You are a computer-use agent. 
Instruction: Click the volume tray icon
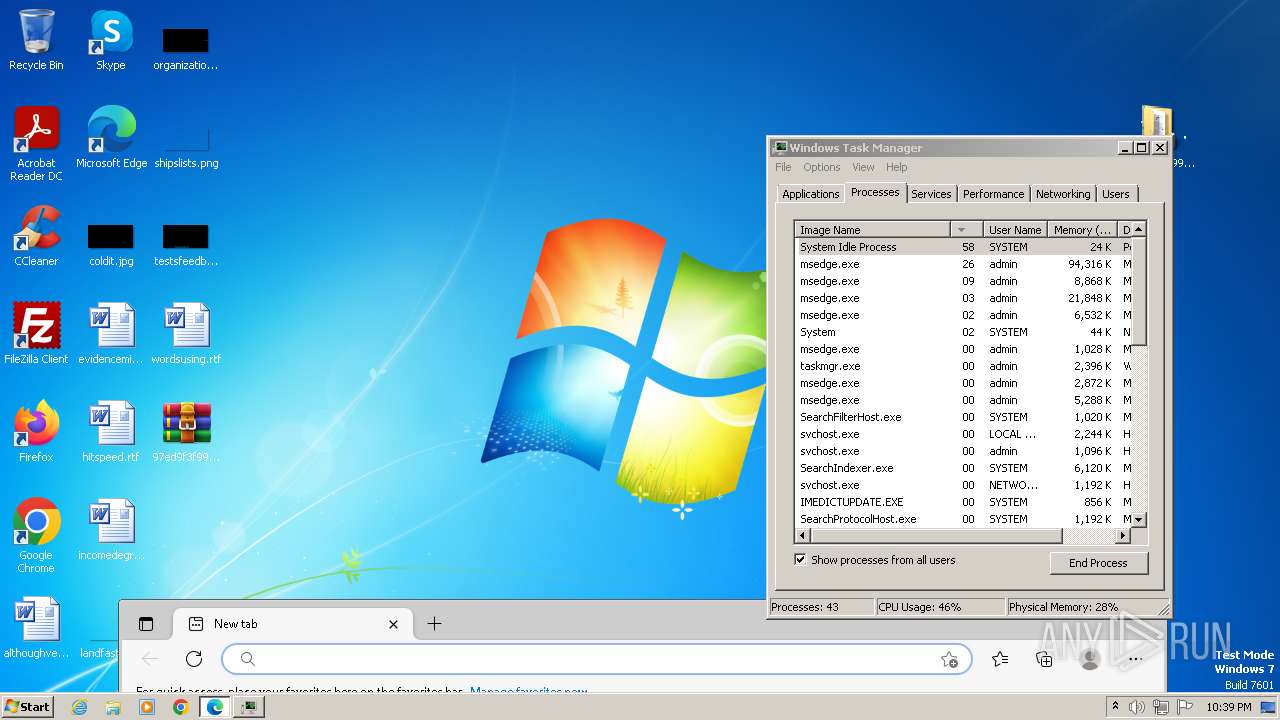click(x=1137, y=707)
